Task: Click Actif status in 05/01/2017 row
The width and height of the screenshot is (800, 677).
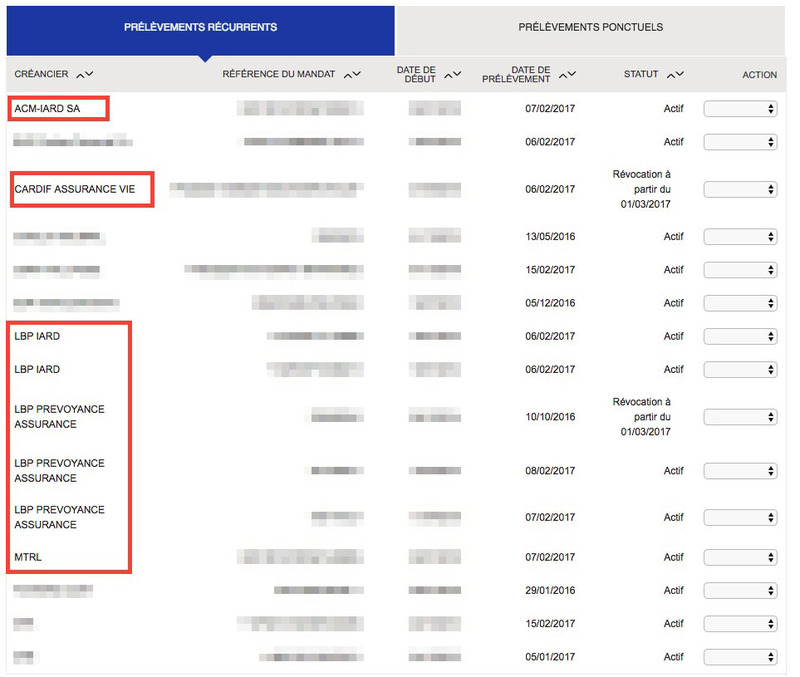Action: [673, 657]
